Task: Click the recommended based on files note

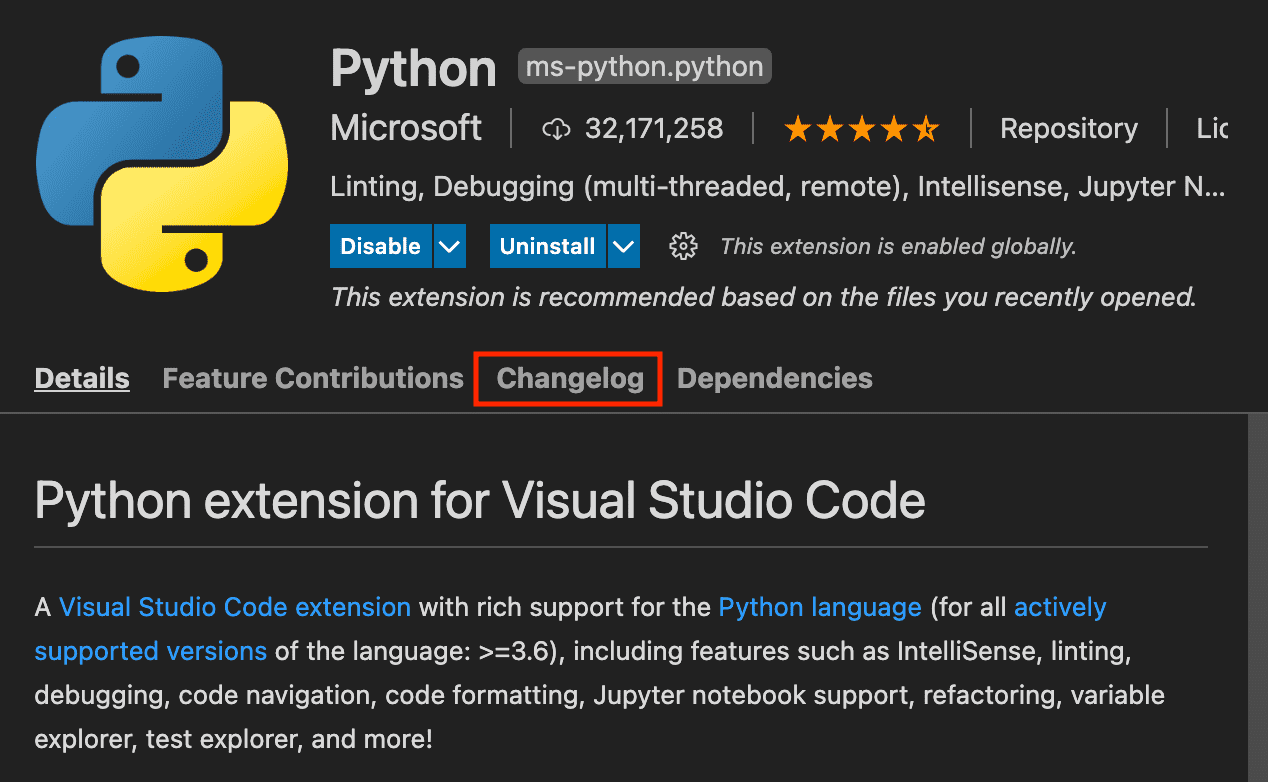Action: 764,297
